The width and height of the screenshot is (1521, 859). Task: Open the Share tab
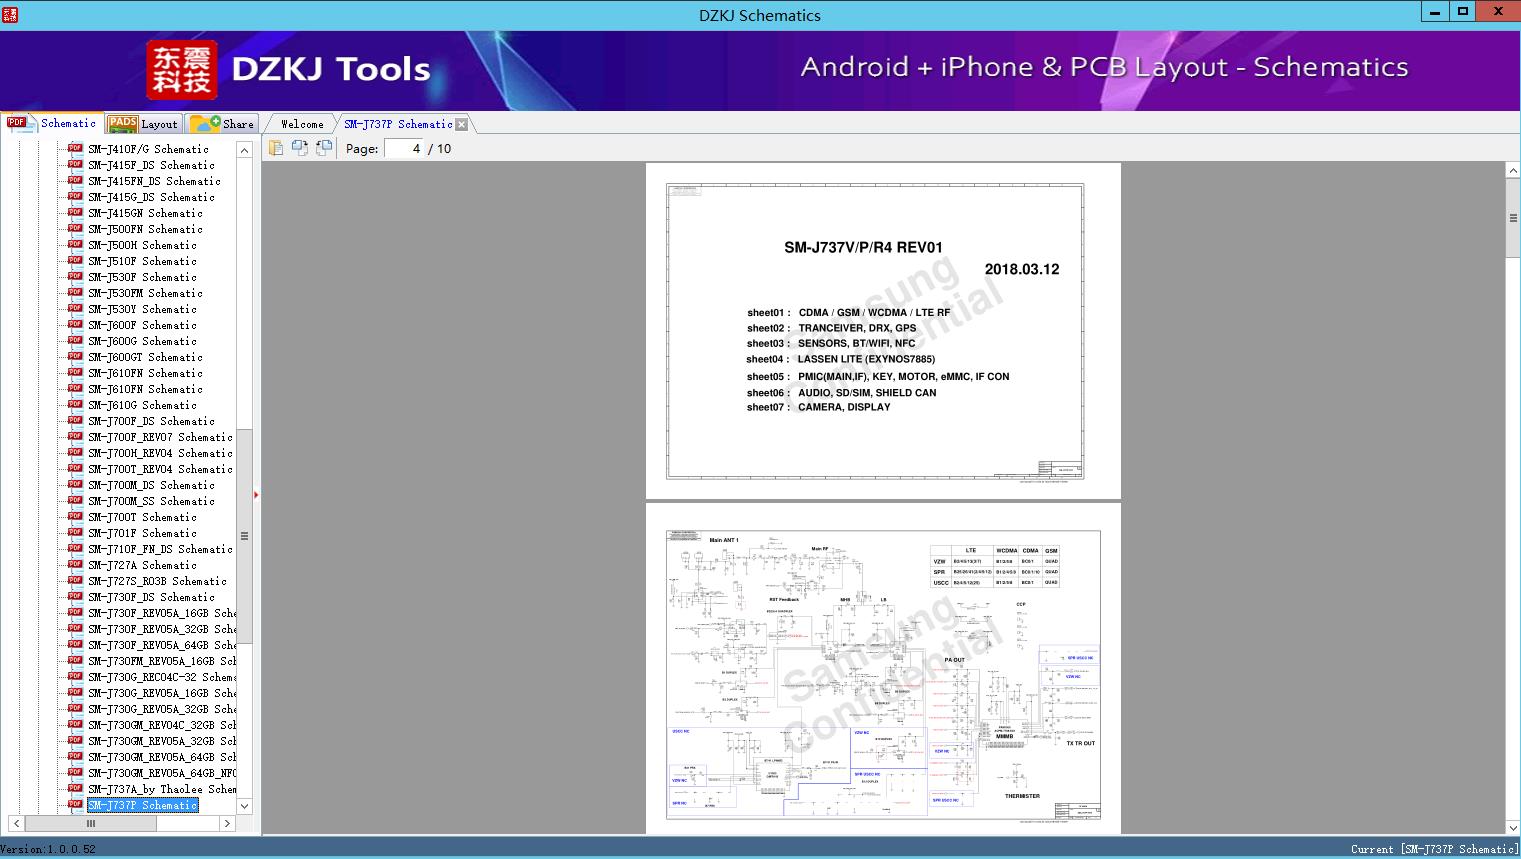(x=222, y=123)
